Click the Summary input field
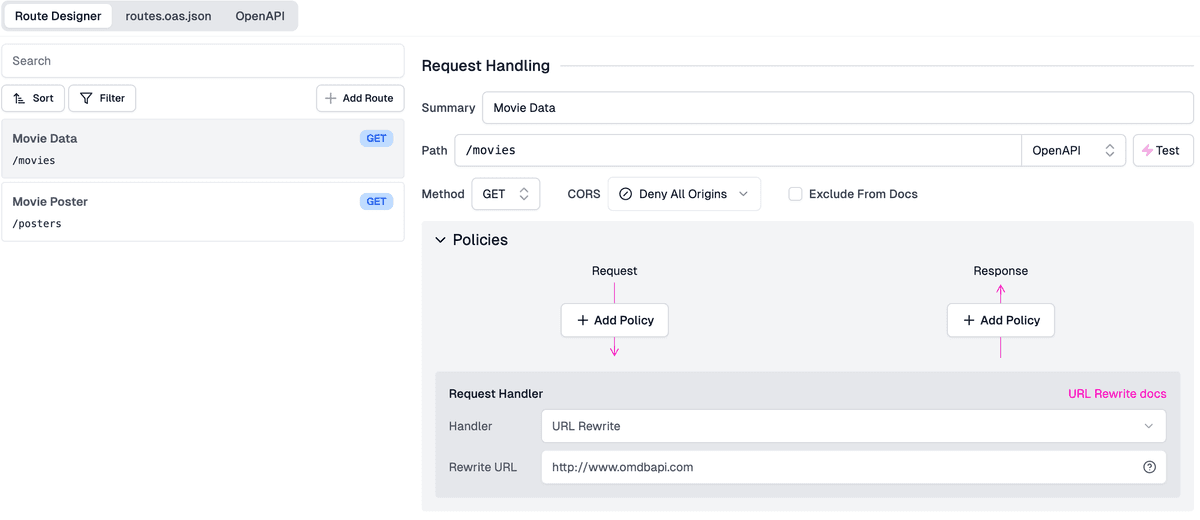The height and width of the screenshot is (520, 1200). click(x=837, y=107)
